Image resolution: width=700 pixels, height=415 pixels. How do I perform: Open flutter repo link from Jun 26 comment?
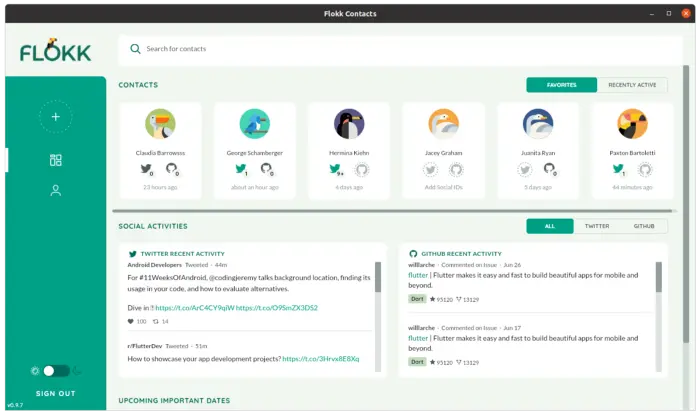(418, 275)
